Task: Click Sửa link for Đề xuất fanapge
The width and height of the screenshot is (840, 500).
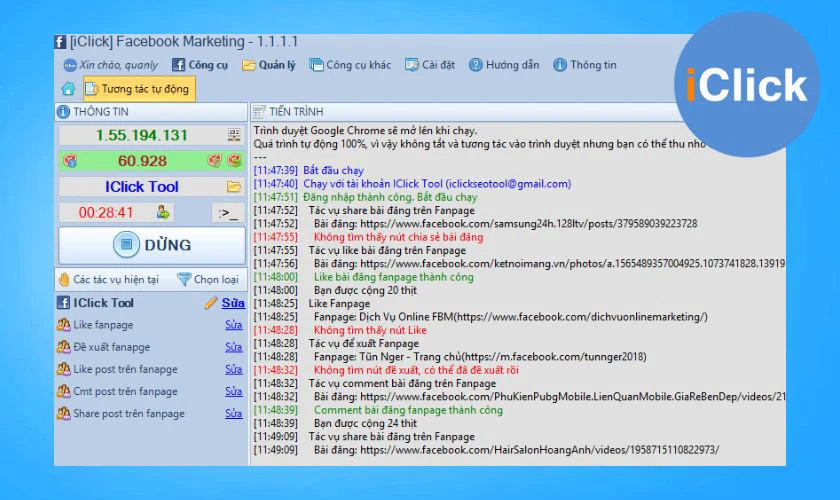Action: pyautogui.click(x=234, y=347)
